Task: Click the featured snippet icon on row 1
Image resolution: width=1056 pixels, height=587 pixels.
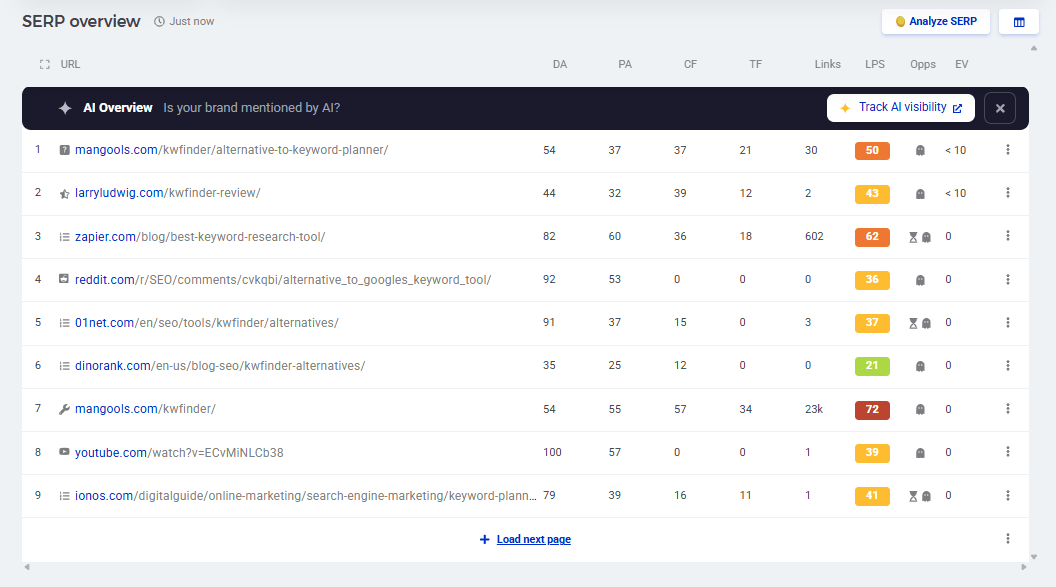Action: tap(64, 150)
